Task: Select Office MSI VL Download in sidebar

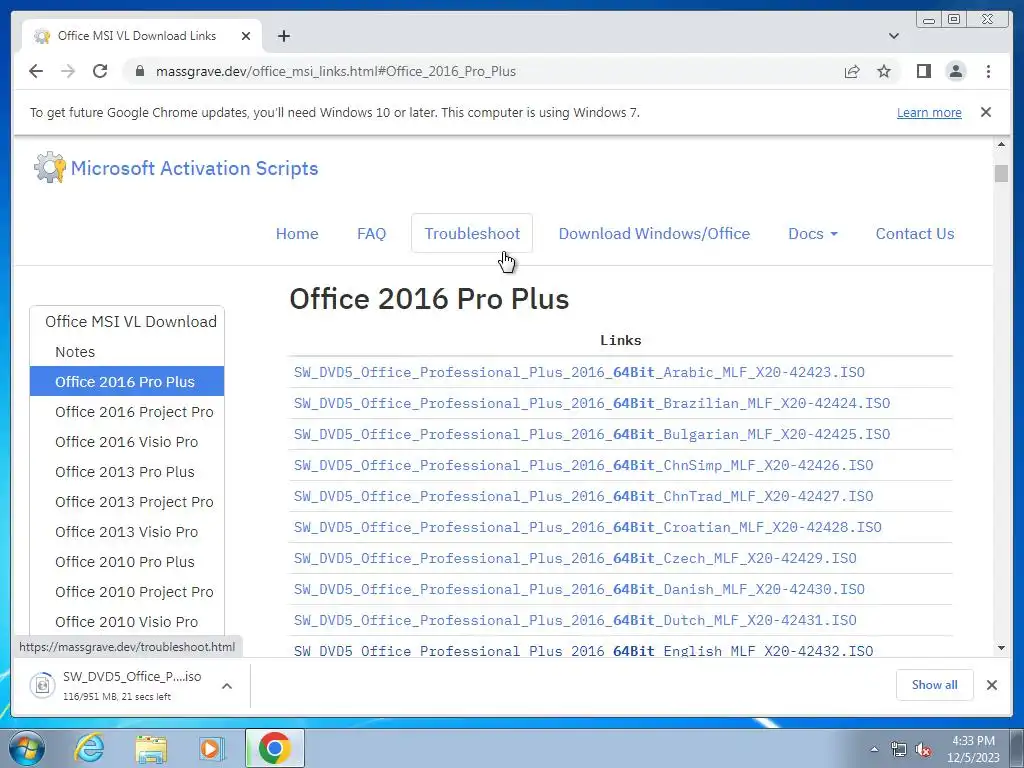Action: (130, 321)
